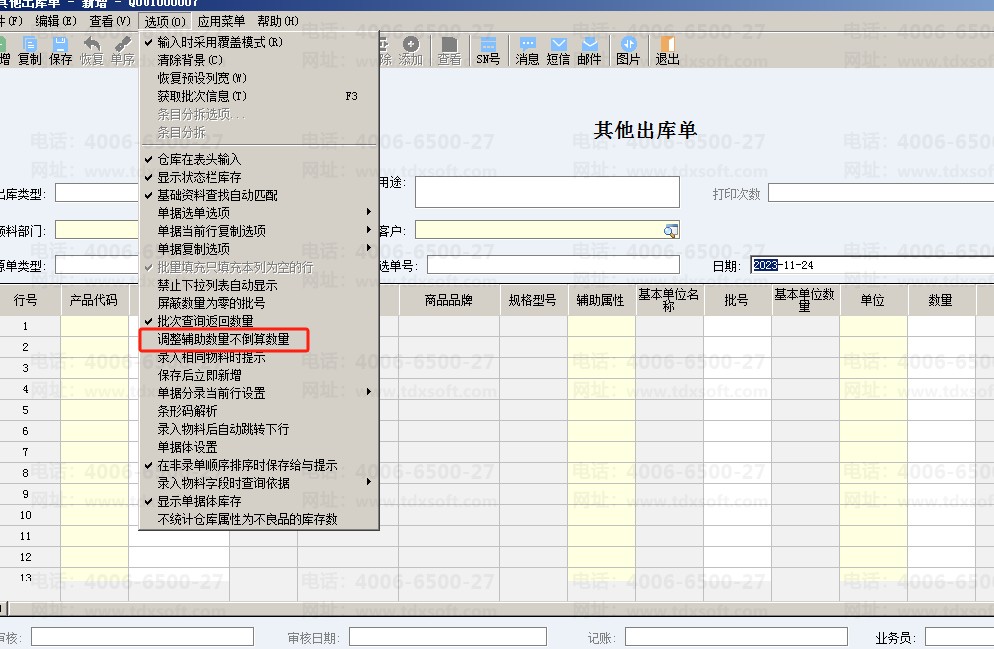
Task: Toggle 显示状态栏库存 menu option
Action: point(199,177)
